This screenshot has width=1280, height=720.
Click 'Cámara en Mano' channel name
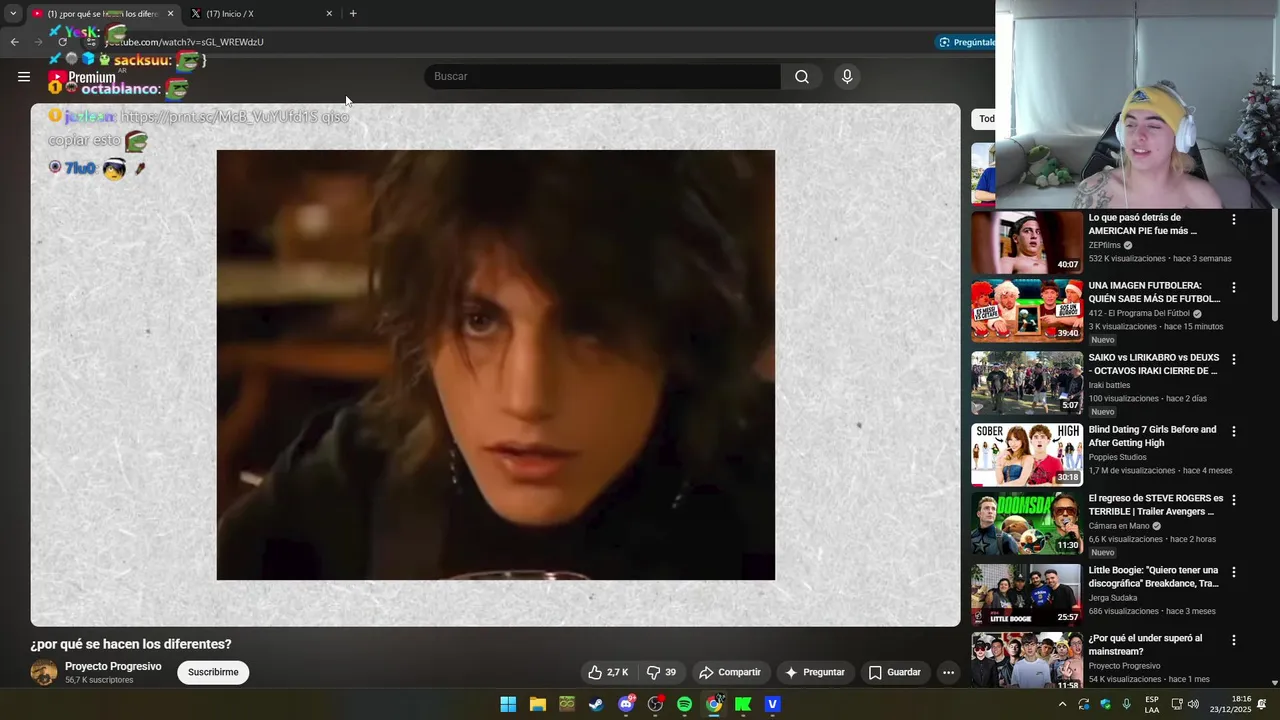(x=1119, y=526)
